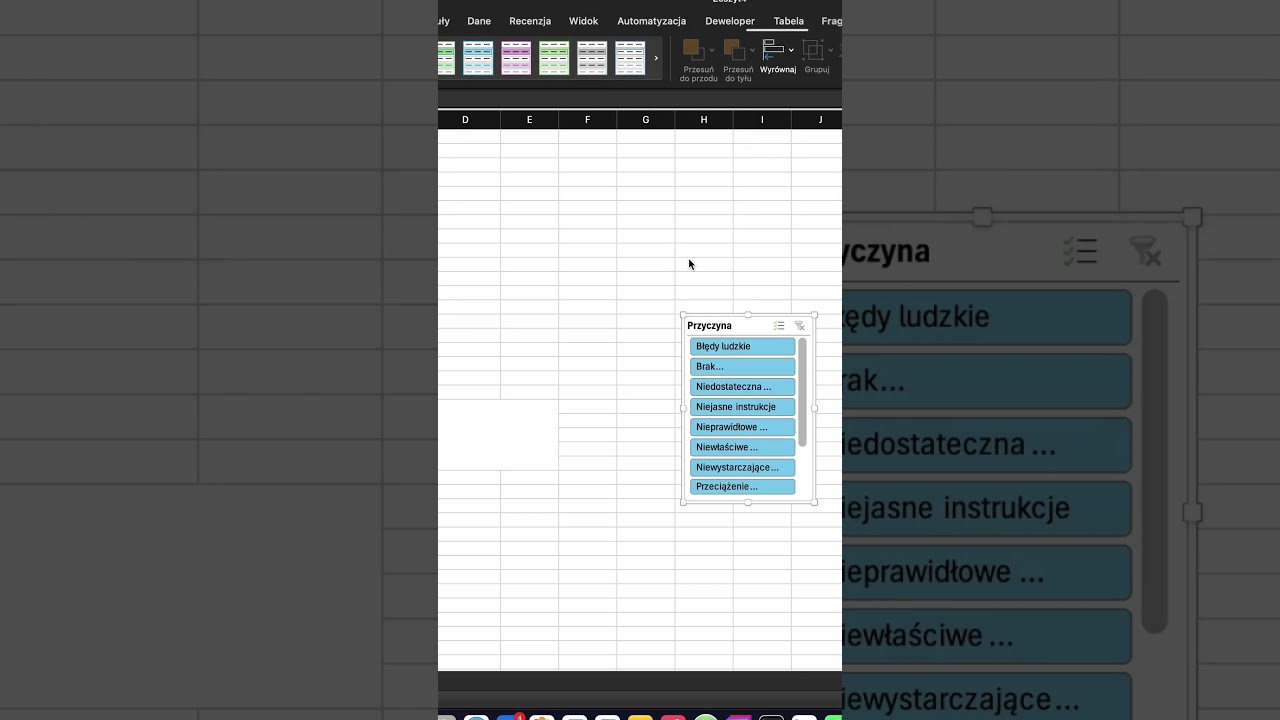Image resolution: width=1280 pixels, height=720 pixels.
Task: Click the Grupuj group icon
Action: point(812,49)
